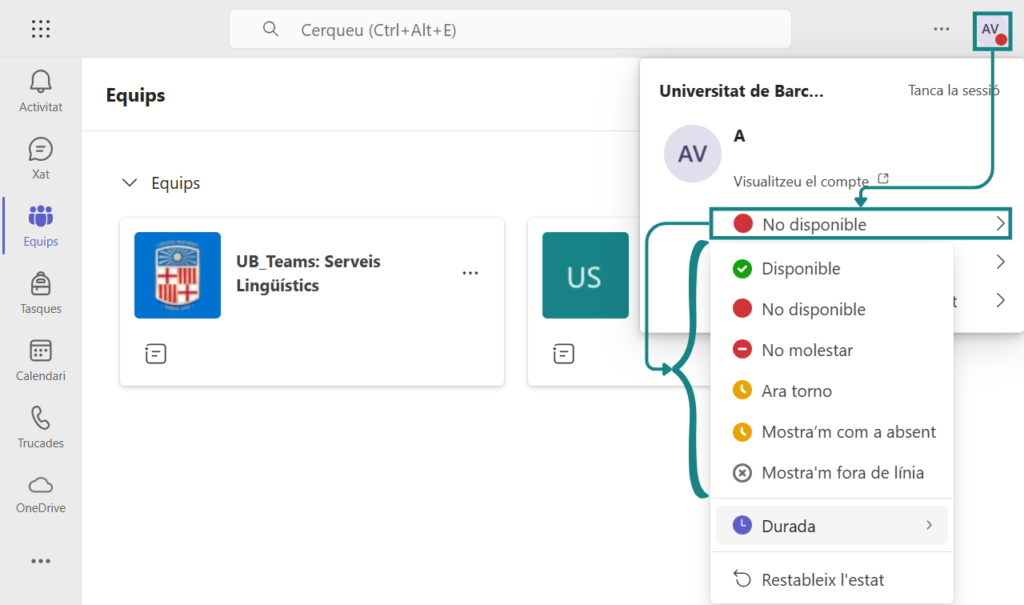Open the Activitat bell icon

(41, 91)
